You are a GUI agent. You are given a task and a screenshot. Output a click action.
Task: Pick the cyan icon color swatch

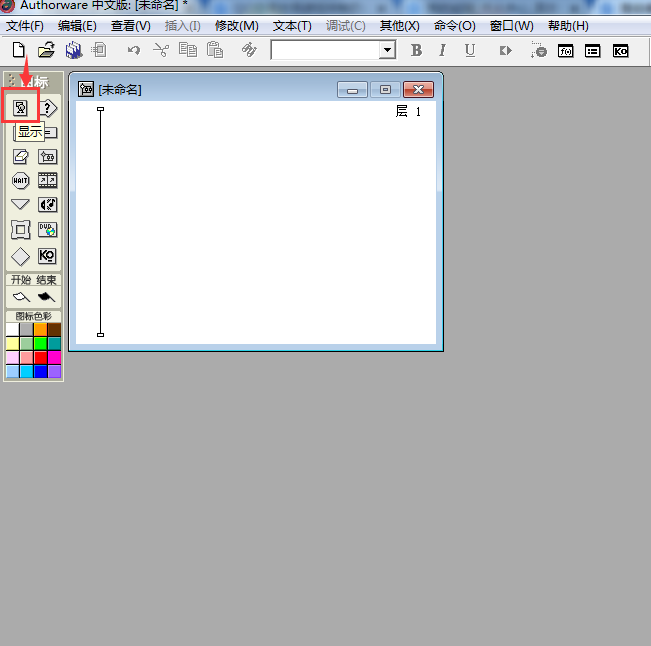(27, 372)
